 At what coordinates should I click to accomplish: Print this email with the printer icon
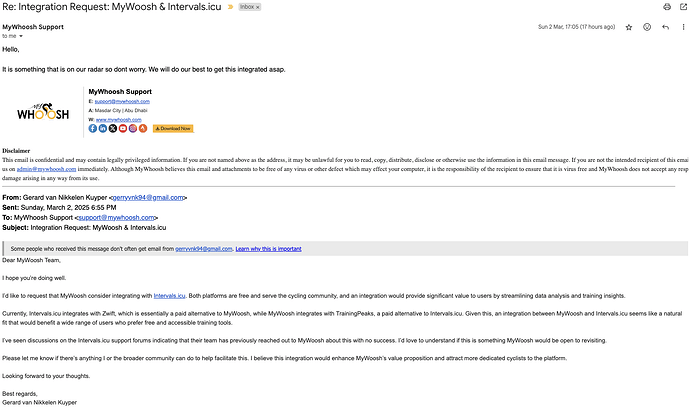click(x=667, y=7)
